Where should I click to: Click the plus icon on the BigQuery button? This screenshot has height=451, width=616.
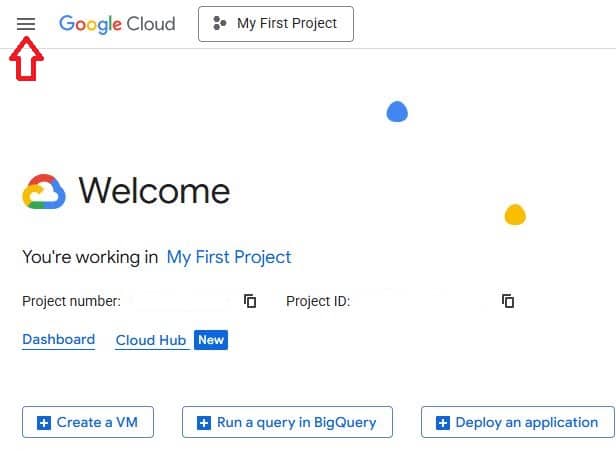click(x=204, y=423)
